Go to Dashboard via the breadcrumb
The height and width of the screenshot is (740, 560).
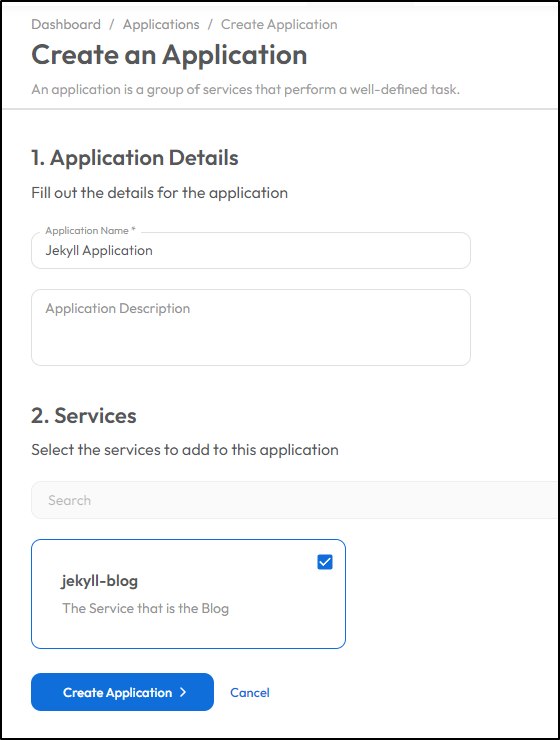(66, 25)
